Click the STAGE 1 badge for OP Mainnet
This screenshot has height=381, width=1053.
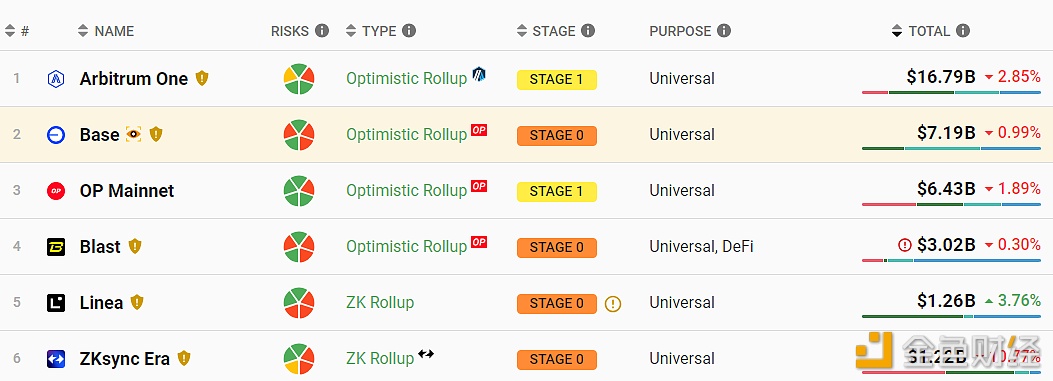(557, 192)
